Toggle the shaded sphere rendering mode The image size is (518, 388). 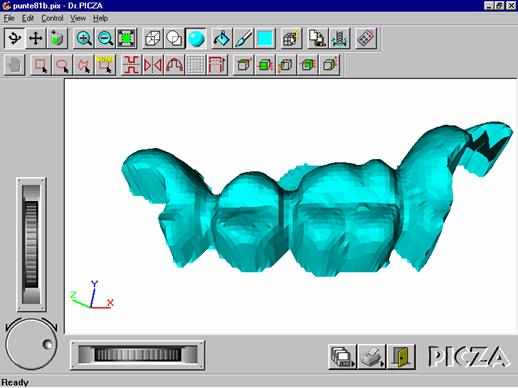196,38
